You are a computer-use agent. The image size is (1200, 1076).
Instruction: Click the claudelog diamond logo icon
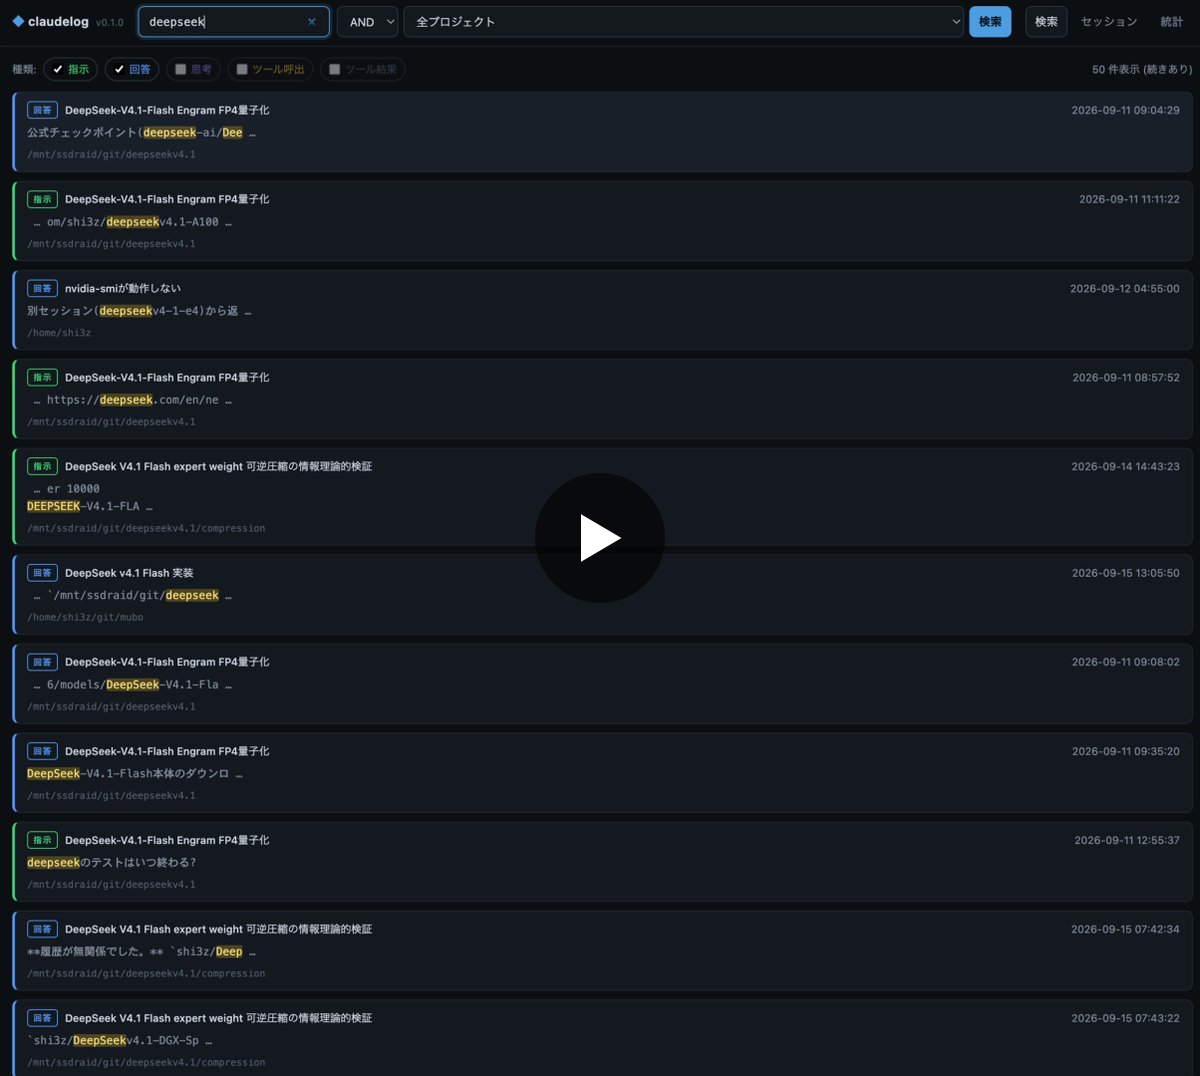[18, 21]
